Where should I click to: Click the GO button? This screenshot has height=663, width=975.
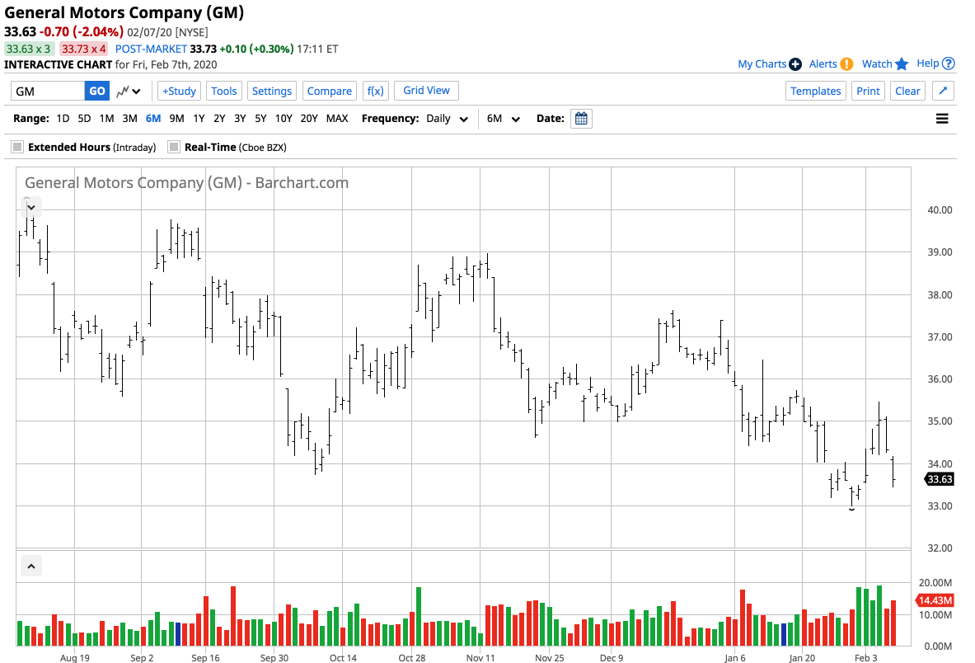[x=97, y=91]
